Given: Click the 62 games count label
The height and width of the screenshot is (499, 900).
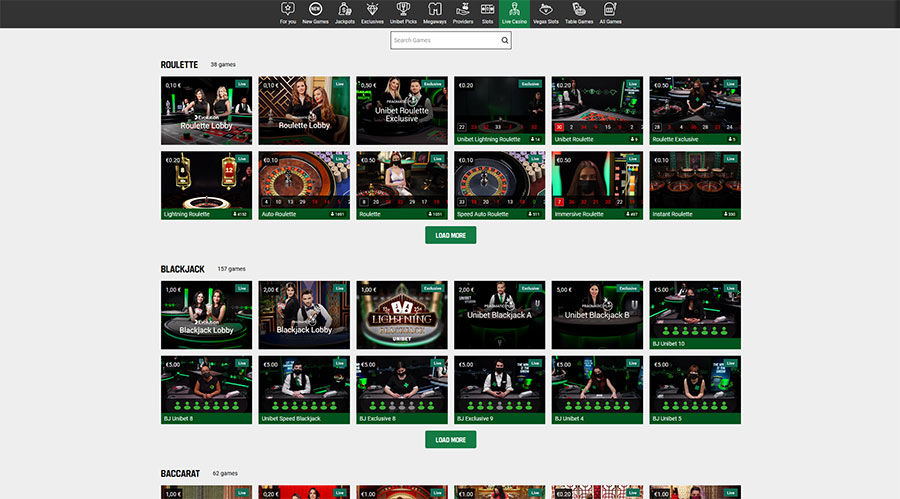Looking at the screenshot, I should pyautogui.click(x=225, y=473).
